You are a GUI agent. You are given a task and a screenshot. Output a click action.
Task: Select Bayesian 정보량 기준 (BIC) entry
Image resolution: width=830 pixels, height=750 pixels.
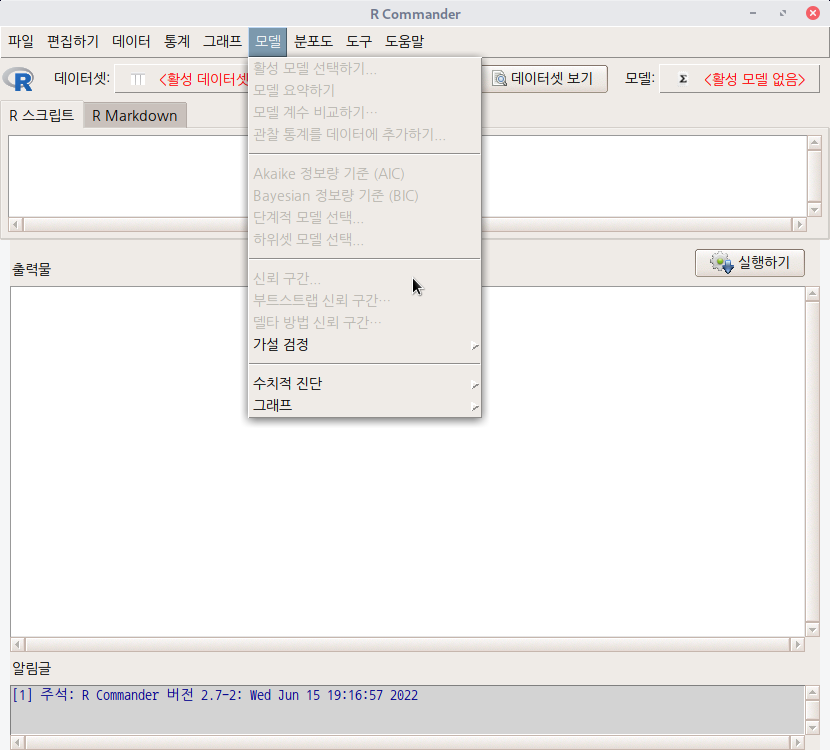(365, 196)
